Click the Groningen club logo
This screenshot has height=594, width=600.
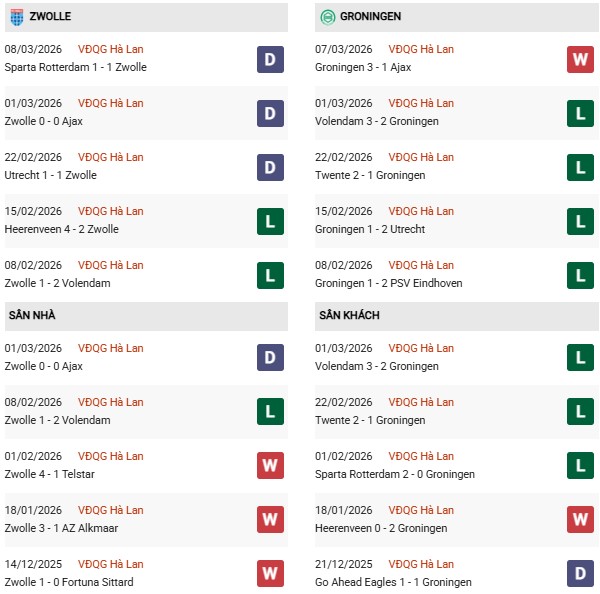pos(328,17)
